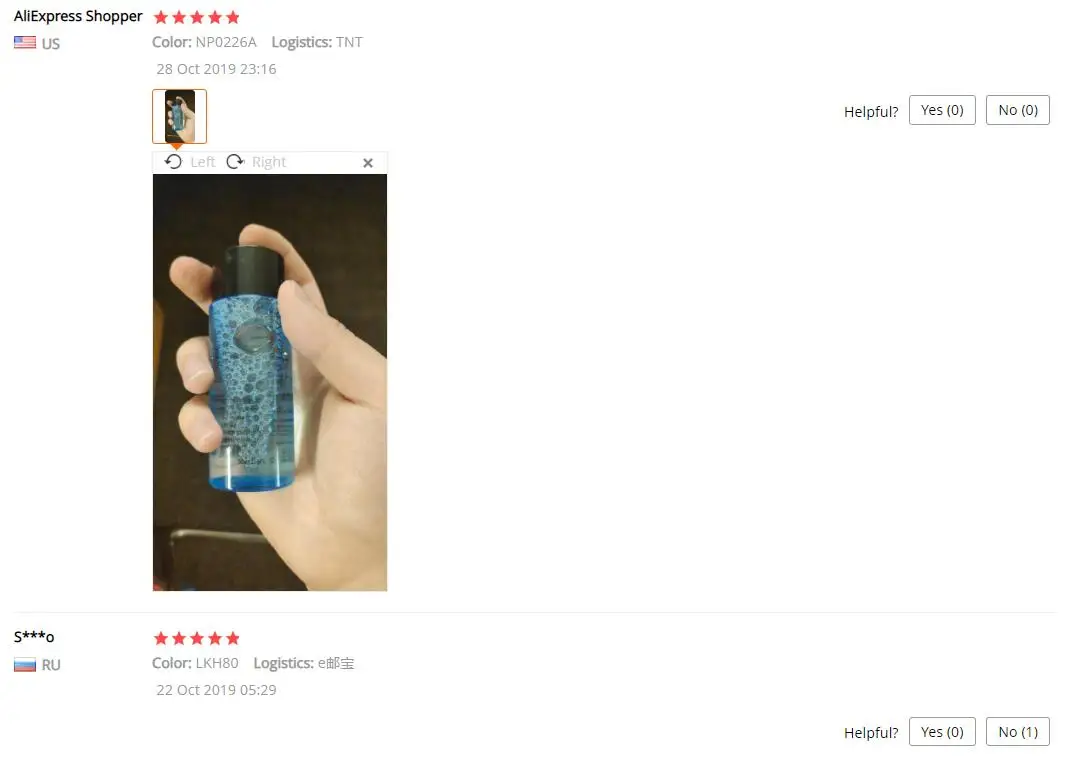The image size is (1070, 760).
Task: Click the Logistics TNT text
Action: tap(317, 42)
